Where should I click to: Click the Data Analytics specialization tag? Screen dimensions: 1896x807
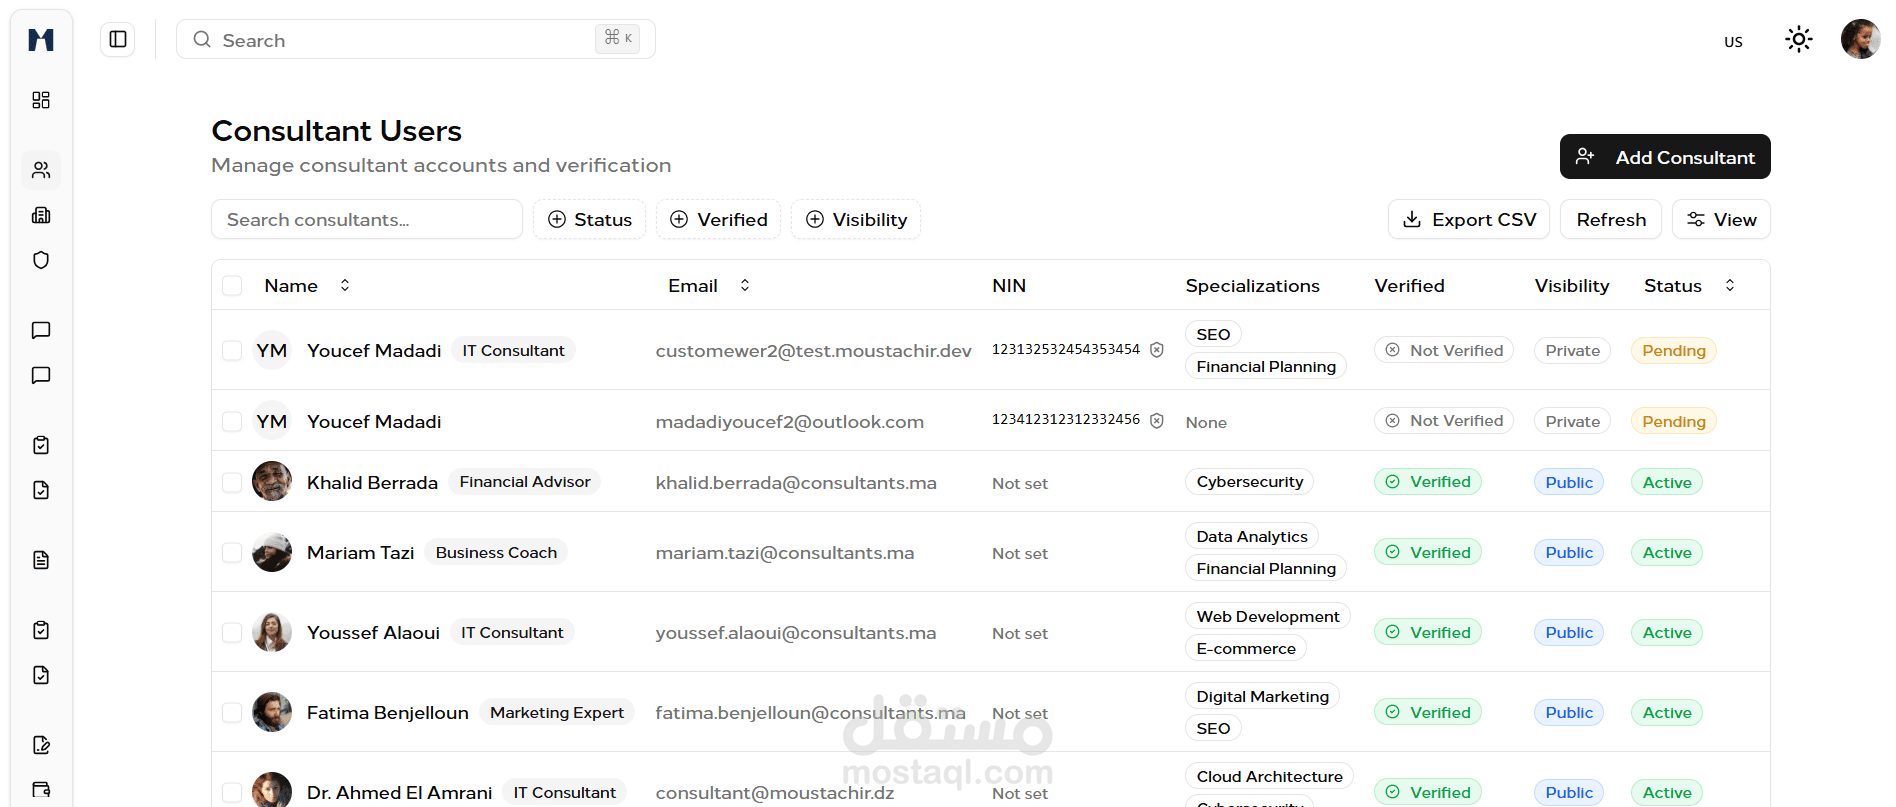(x=1252, y=536)
